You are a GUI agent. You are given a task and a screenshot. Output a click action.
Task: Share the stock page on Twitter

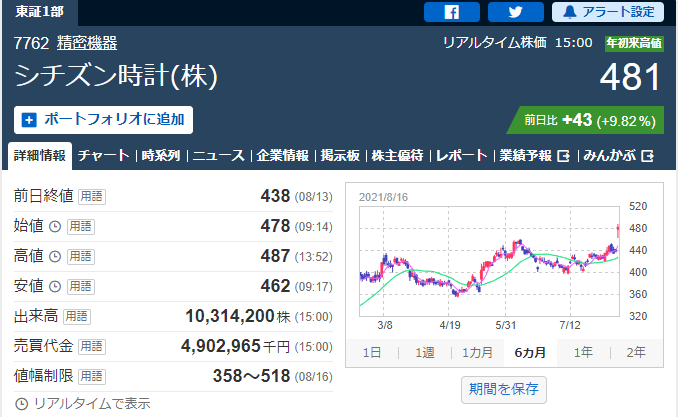515,12
